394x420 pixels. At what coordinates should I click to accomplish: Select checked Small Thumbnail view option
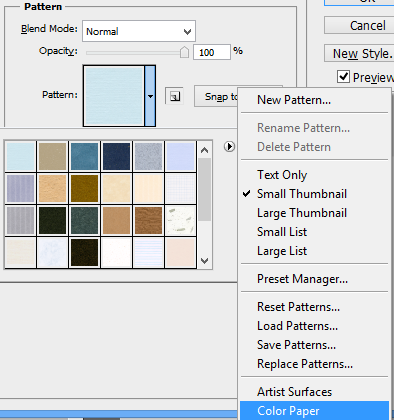coord(314,194)
